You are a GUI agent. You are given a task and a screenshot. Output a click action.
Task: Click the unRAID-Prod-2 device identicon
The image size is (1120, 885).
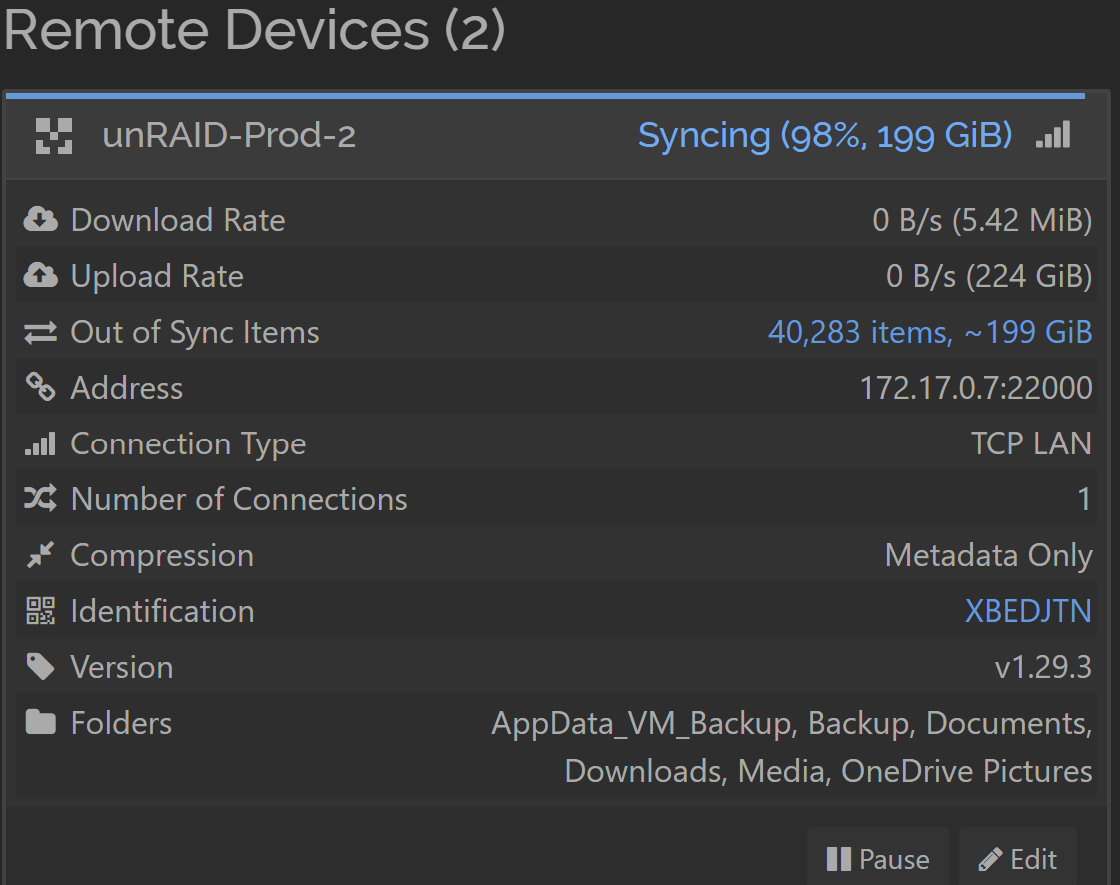tap(54, 136)
